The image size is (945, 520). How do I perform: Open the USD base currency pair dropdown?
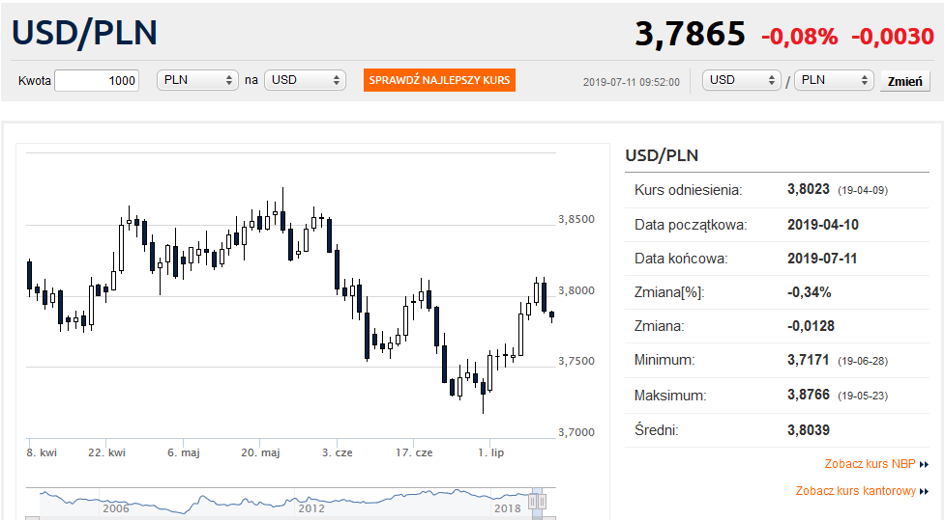click(x=741, y=80)
